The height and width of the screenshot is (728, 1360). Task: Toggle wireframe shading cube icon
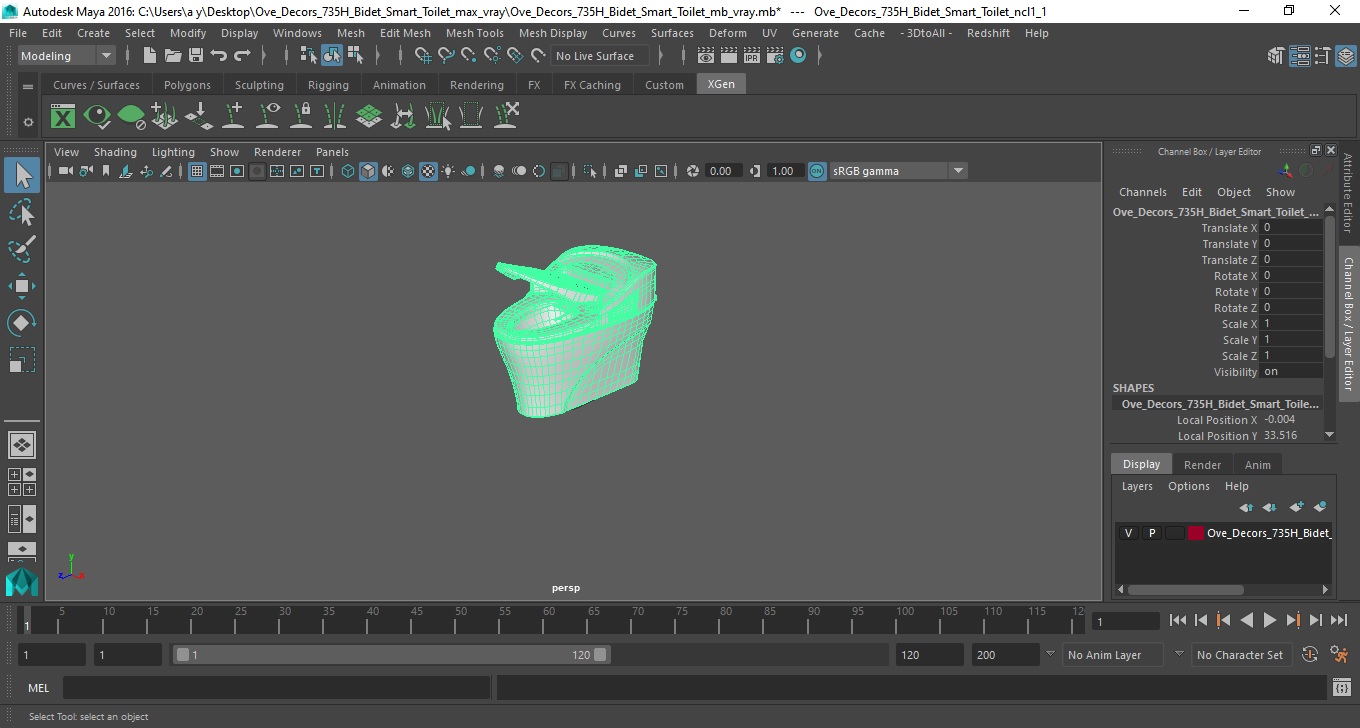348,171
